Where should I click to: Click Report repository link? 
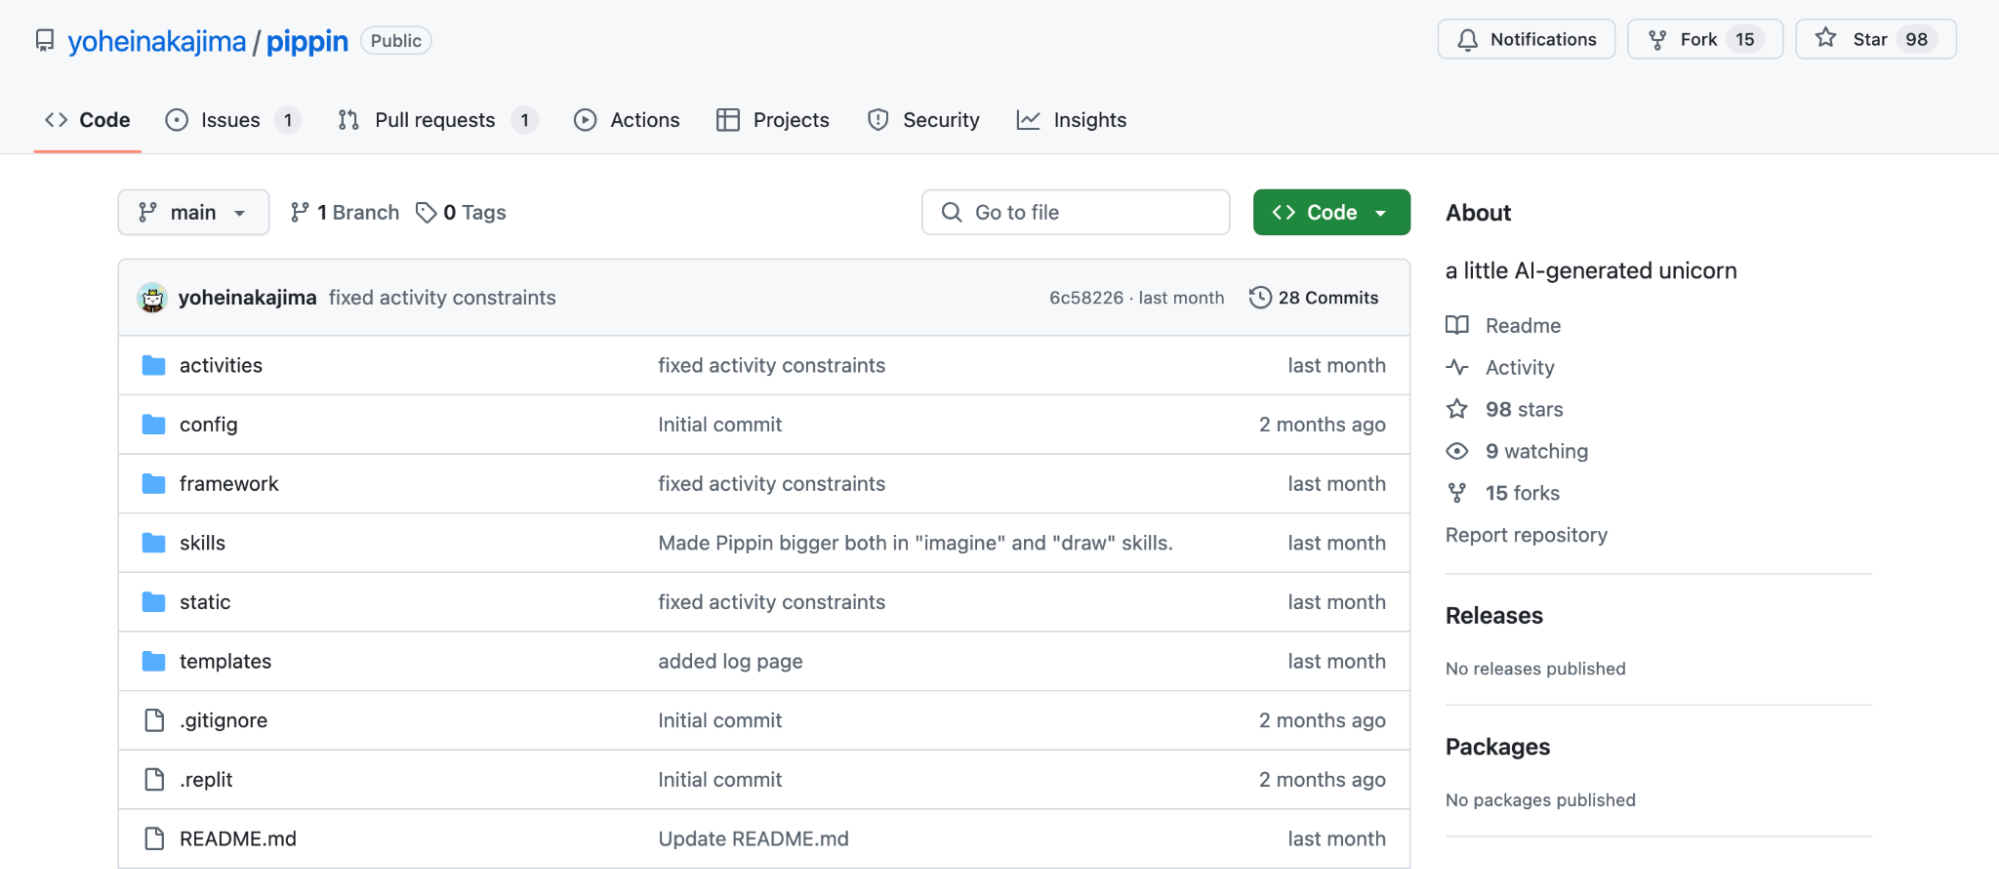pos(1526,536)
